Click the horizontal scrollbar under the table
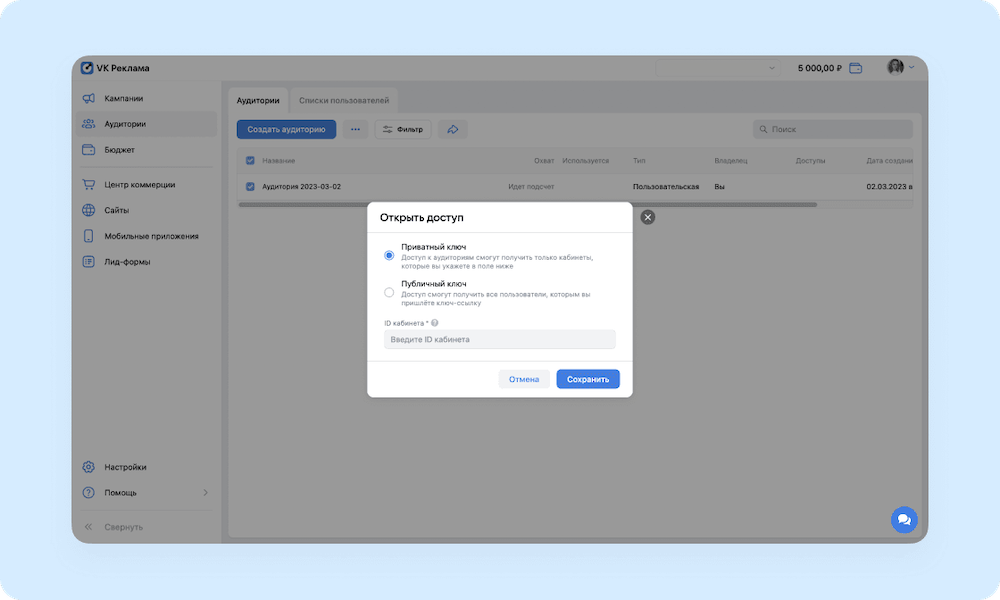Image resolution: width=1000 pixels, height=600 pixels. [527, 205]
